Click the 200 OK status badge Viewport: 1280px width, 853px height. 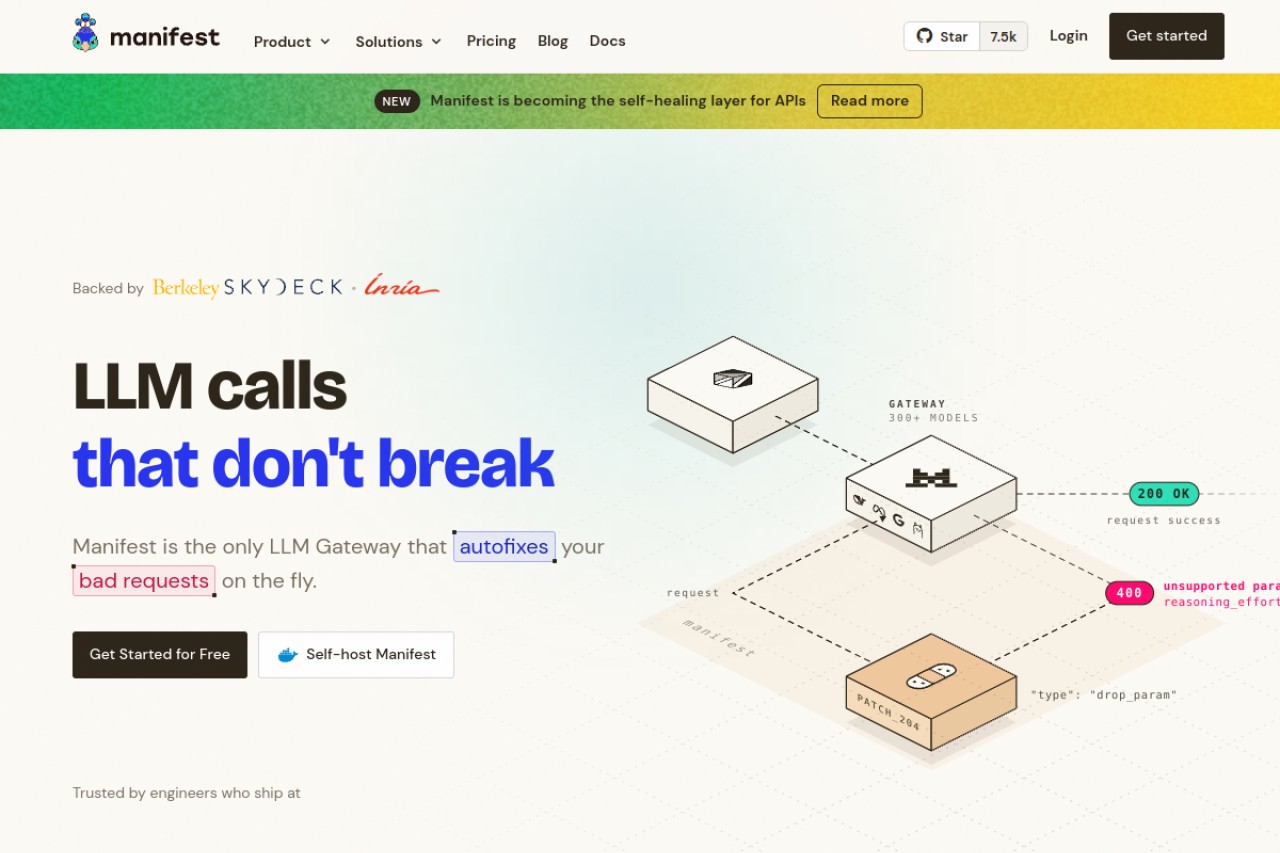click(x=1164, y=493)
